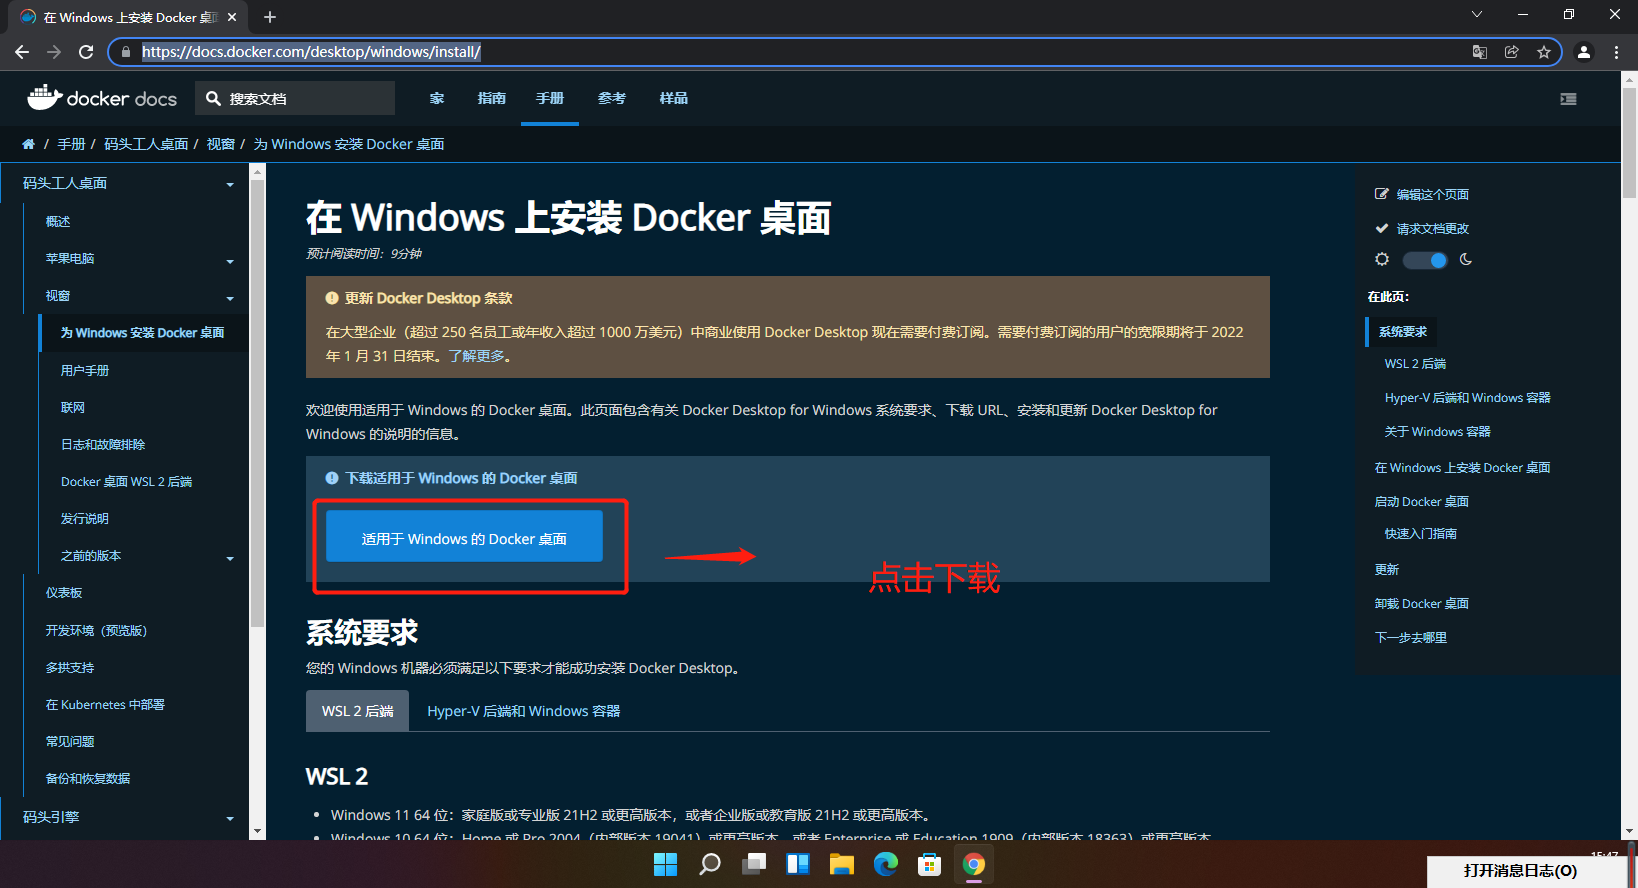Switch to Hyper-V 后端和 Windows 容器 tab

524,711
